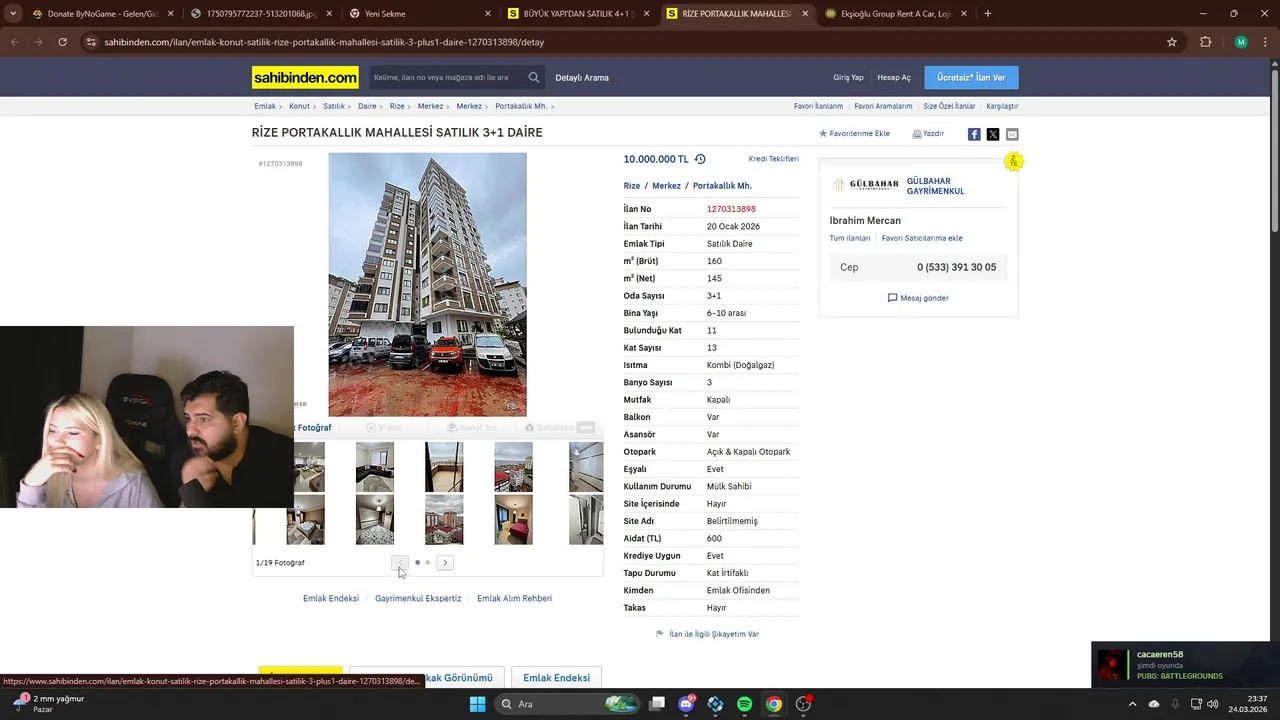This screenshot has width=1280, height=720.
Task: Add listing to favorites with star icon
Action: click(x=854, y=133)
